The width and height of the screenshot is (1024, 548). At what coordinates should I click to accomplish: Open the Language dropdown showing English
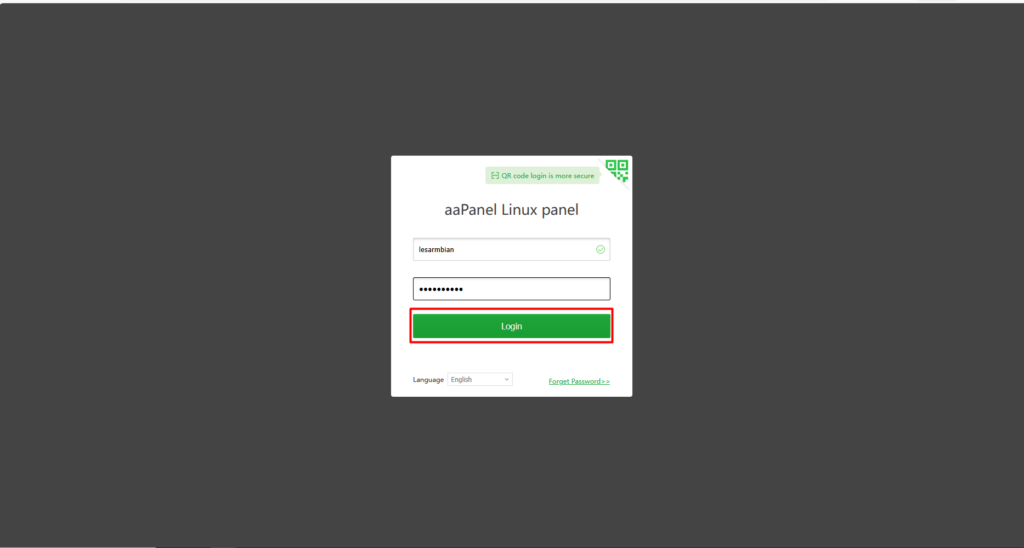point(480,379)
